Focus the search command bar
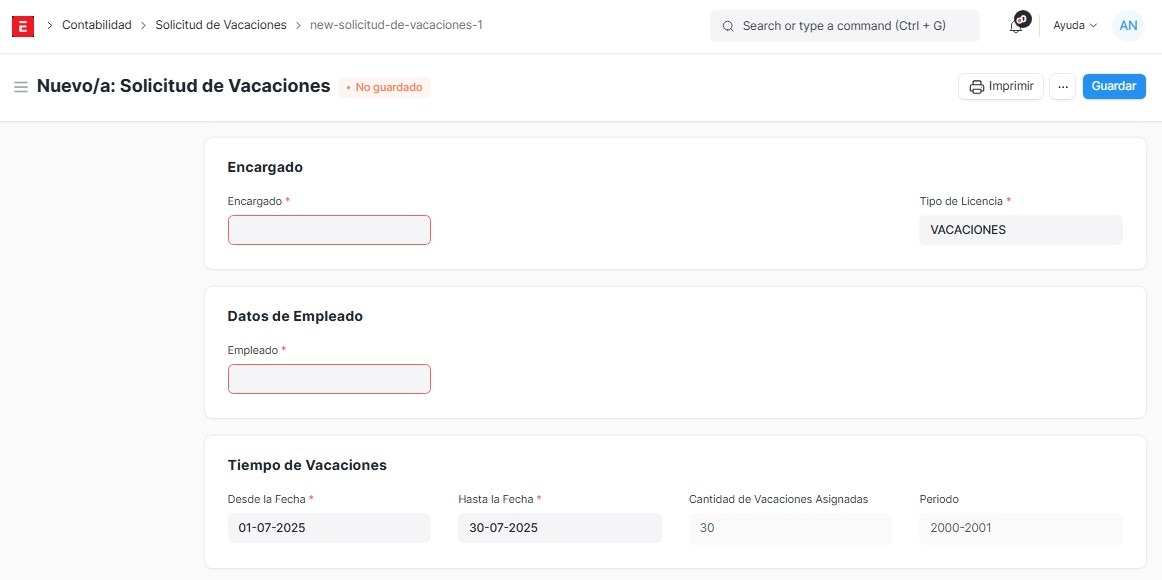This screenshot has width=1162, height=580. tap(844, 26)
